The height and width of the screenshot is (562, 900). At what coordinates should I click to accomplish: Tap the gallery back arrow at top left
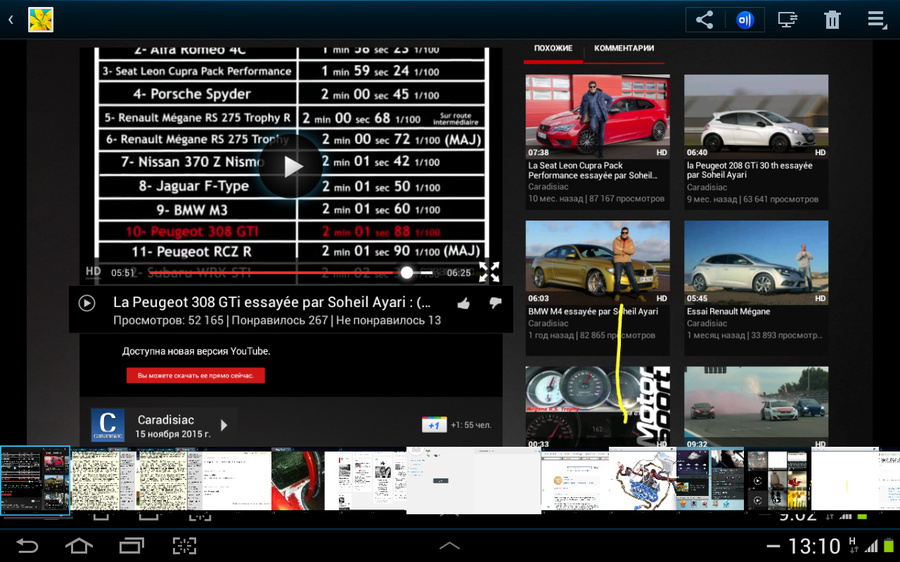10,20
